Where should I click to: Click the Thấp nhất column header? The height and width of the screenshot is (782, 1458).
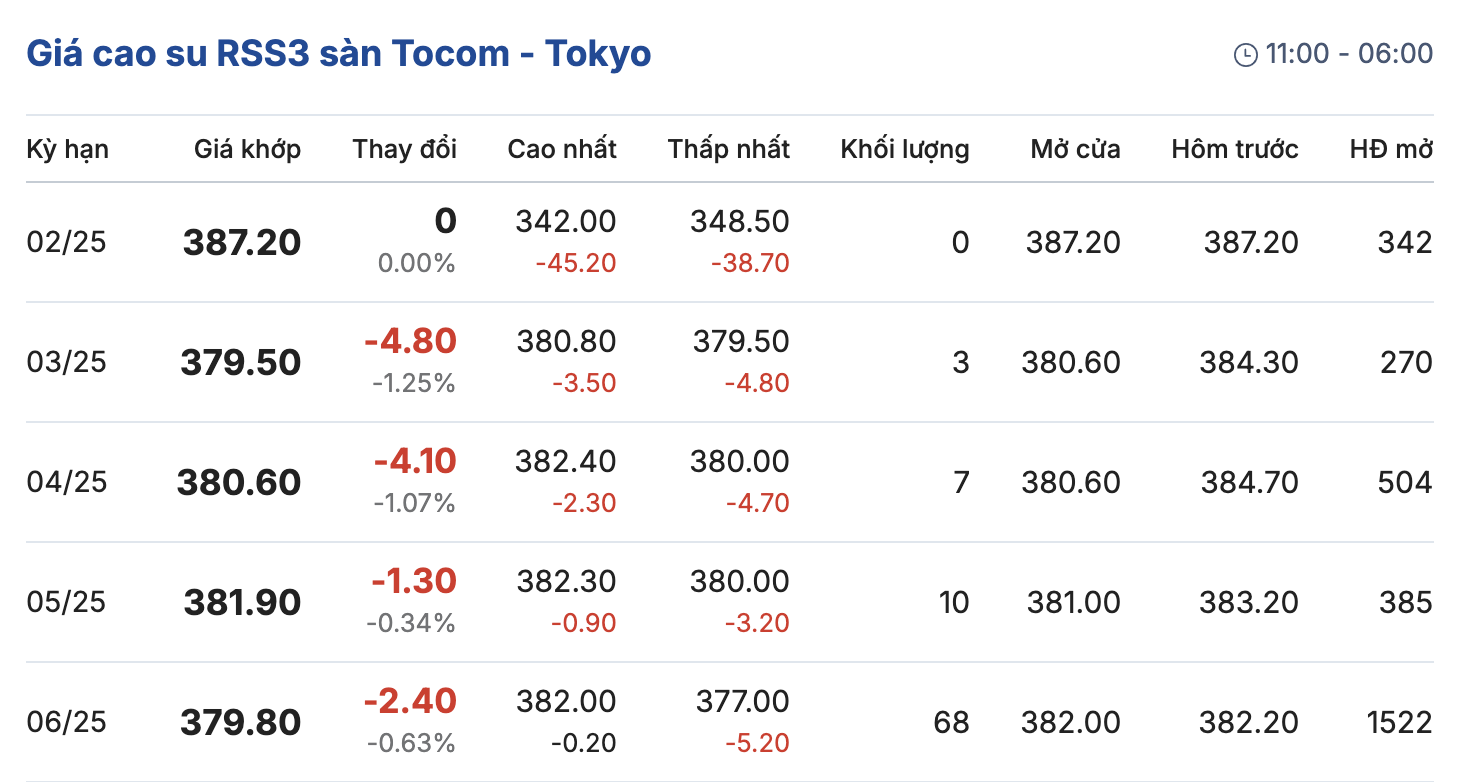click(728, 150)
